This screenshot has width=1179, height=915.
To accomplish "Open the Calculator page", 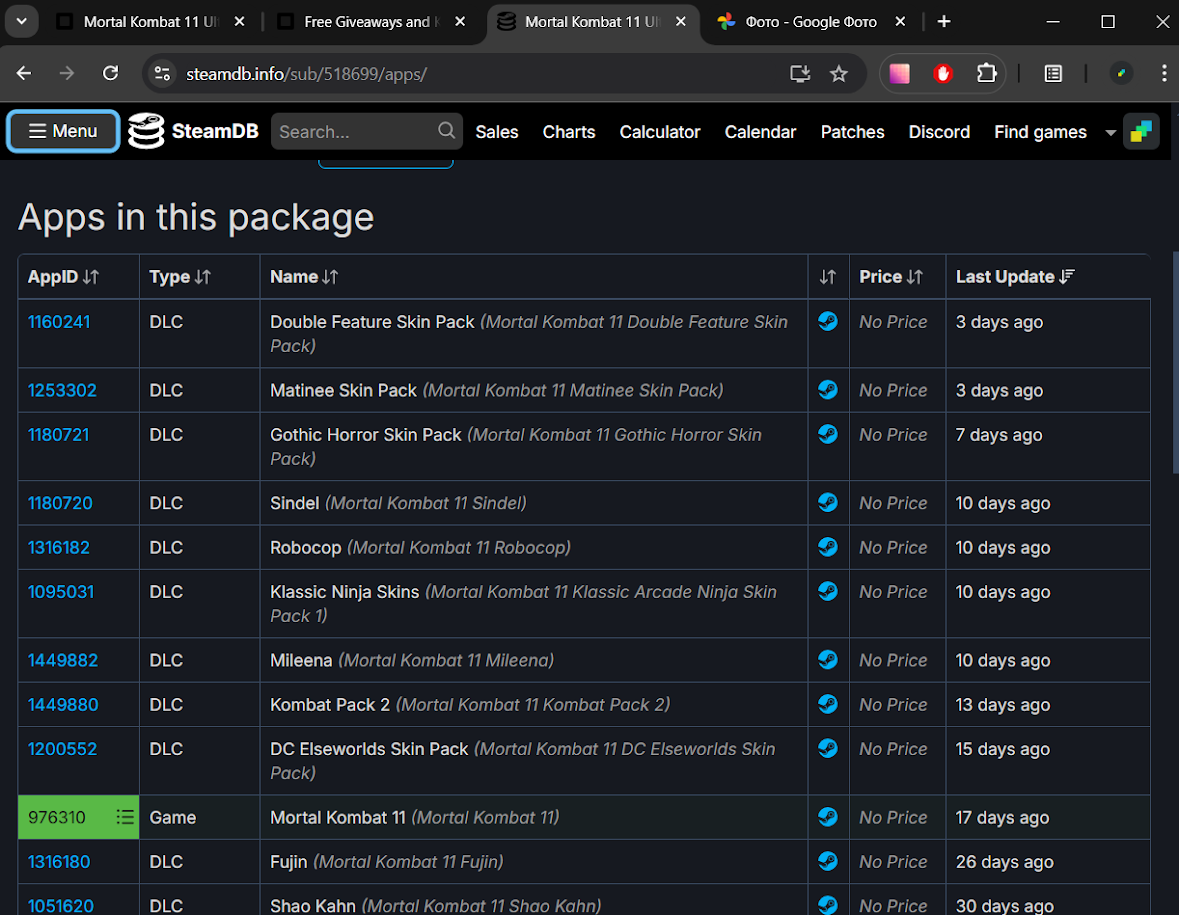I will (x=659, y=132).
